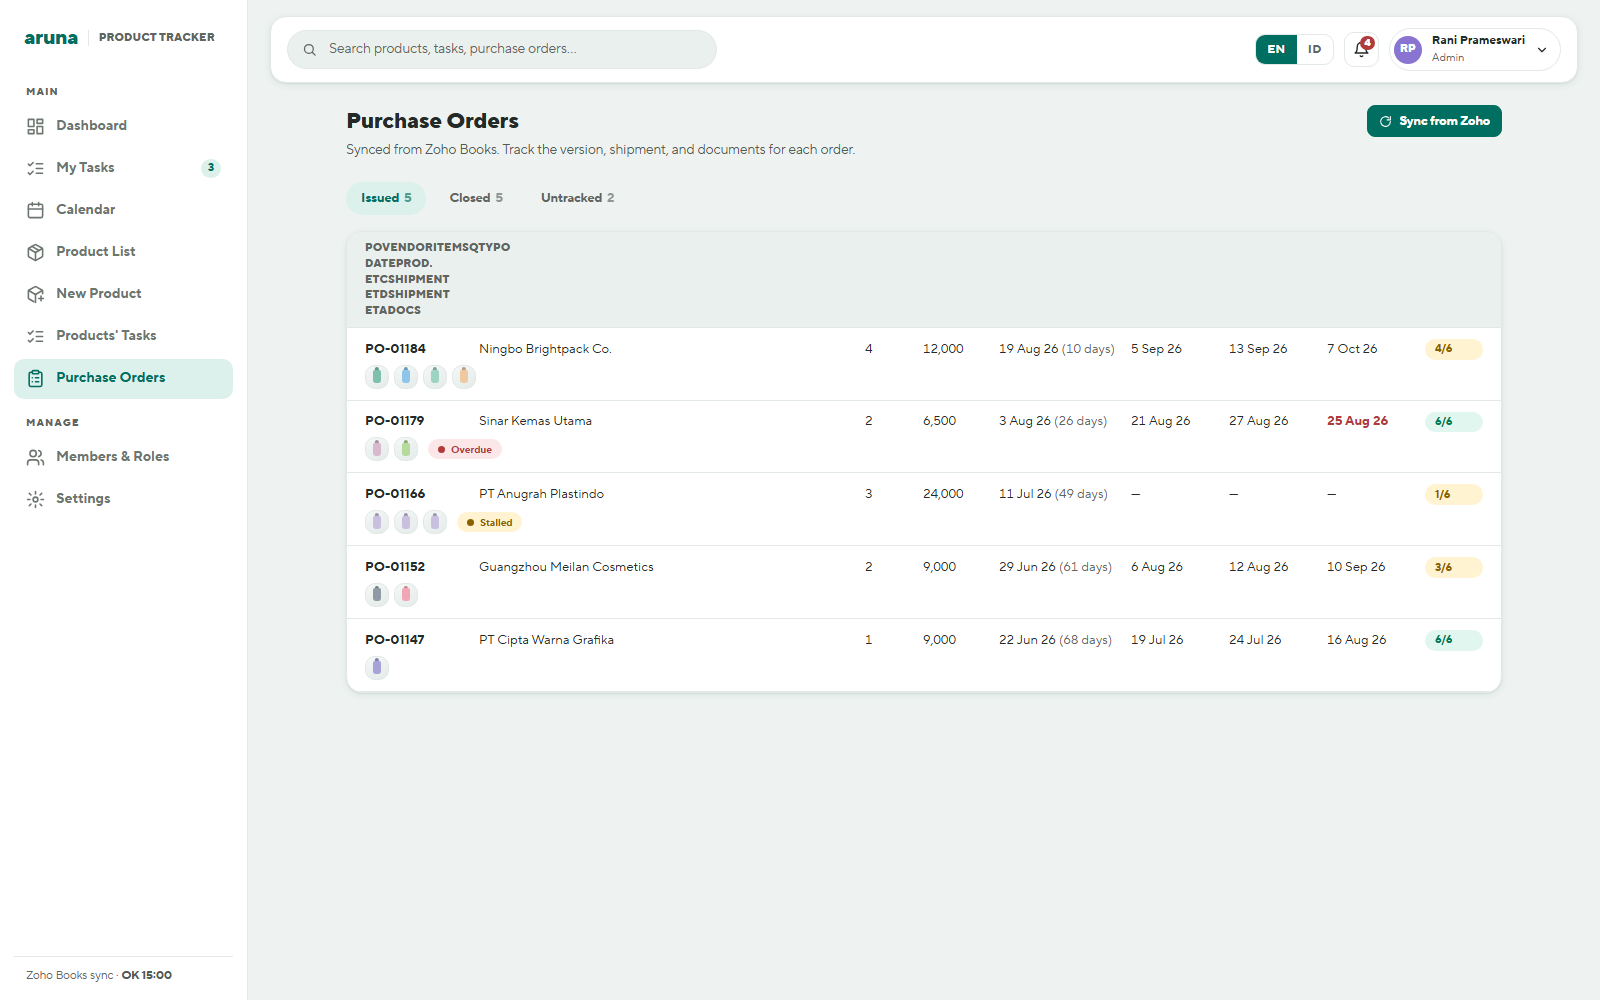The width and height of the screenshot is (1600, 1000).
Task: Click the orange product bottle of PO-01184
Action: click(x=464, y=377)
